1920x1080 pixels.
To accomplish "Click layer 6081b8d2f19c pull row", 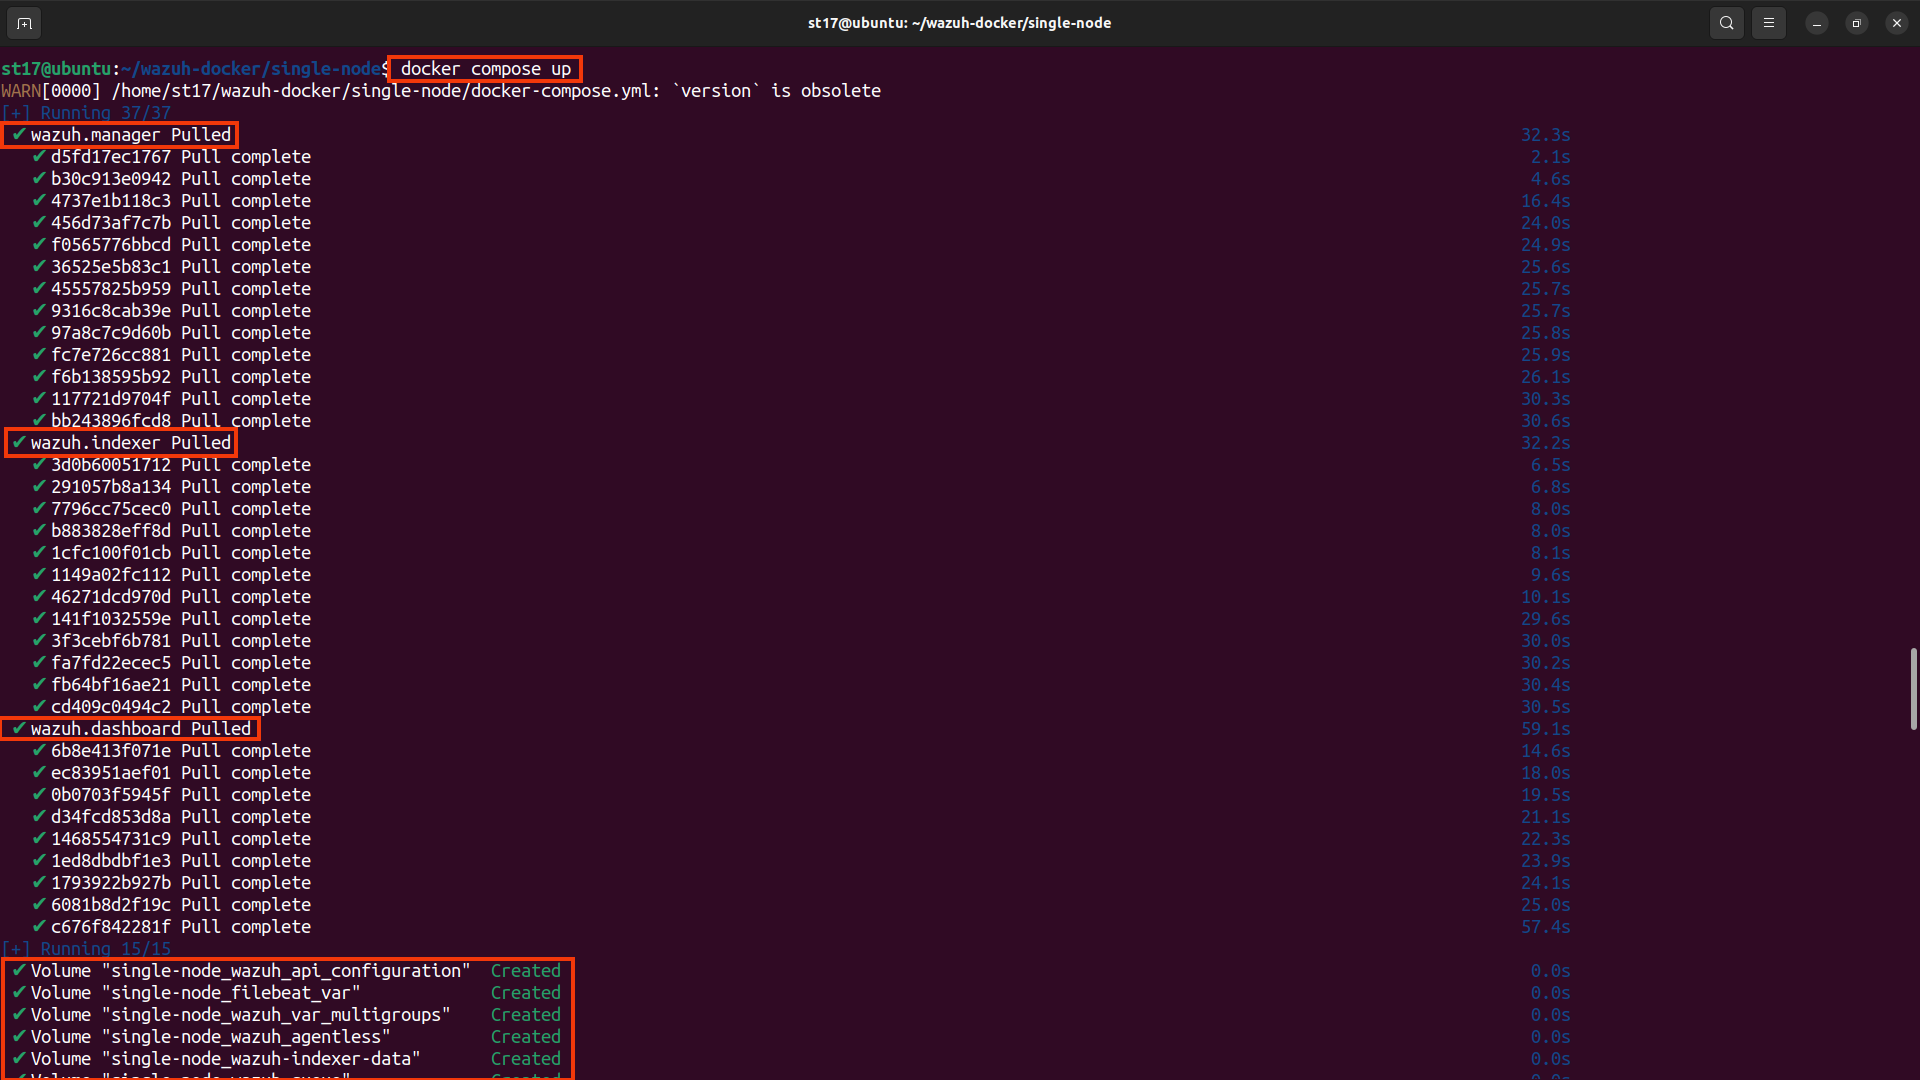I will point(171,905).
